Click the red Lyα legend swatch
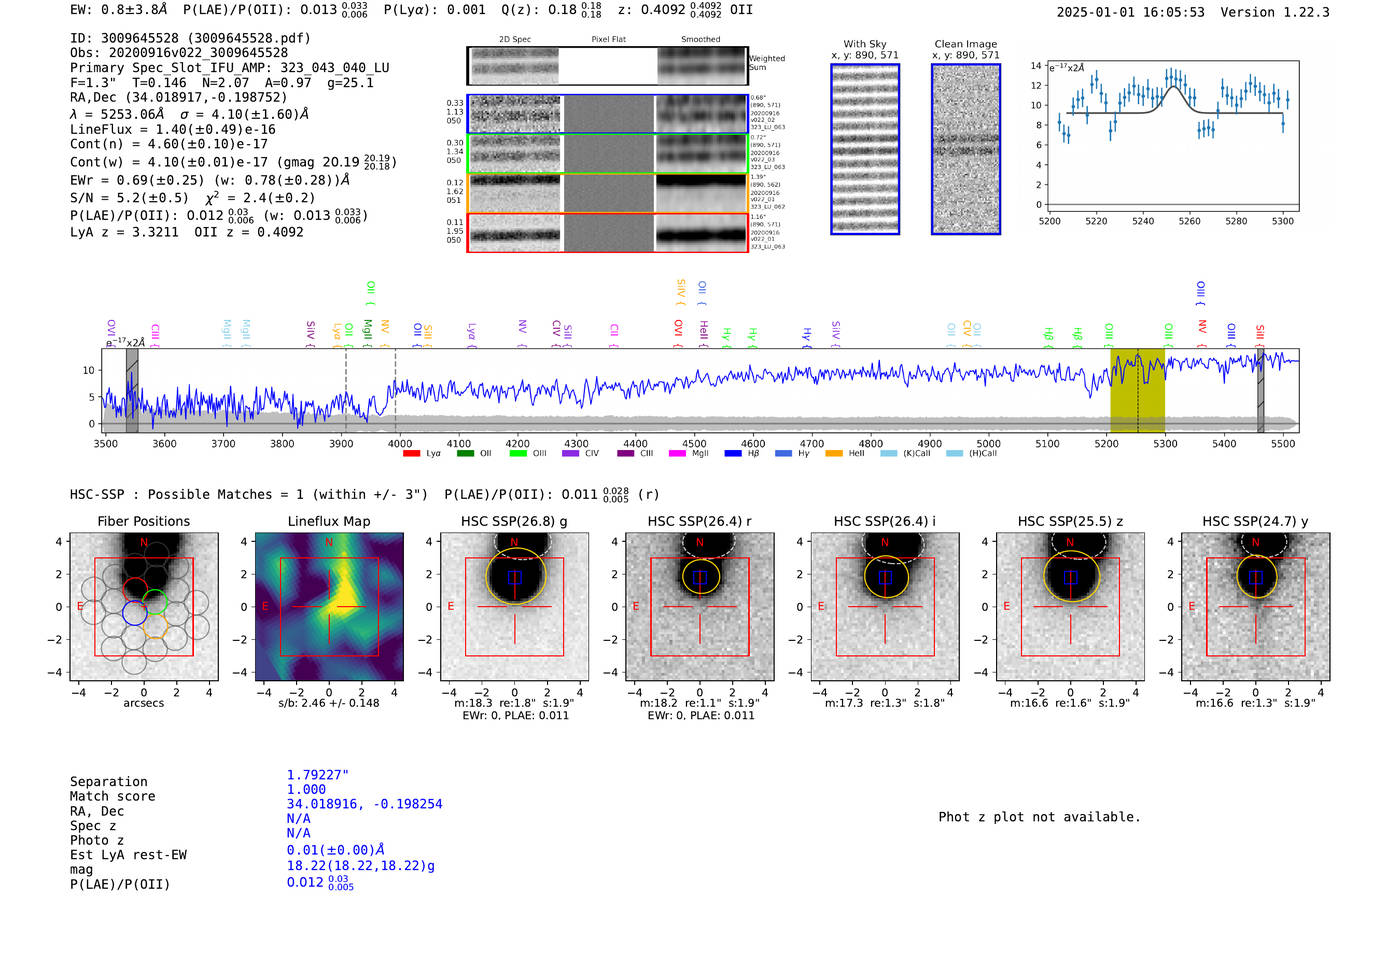The width and height of the screenshot is (1400, 953). coord(411,454)
